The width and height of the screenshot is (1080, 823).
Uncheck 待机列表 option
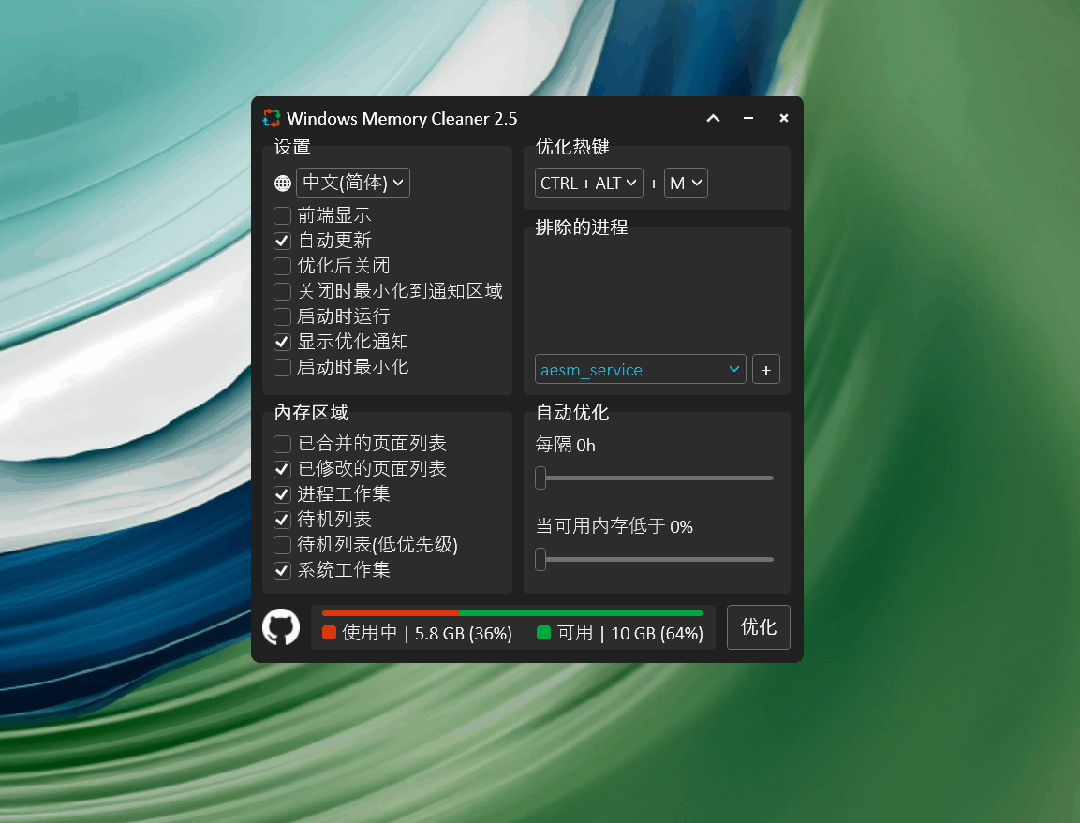[282, 519]
